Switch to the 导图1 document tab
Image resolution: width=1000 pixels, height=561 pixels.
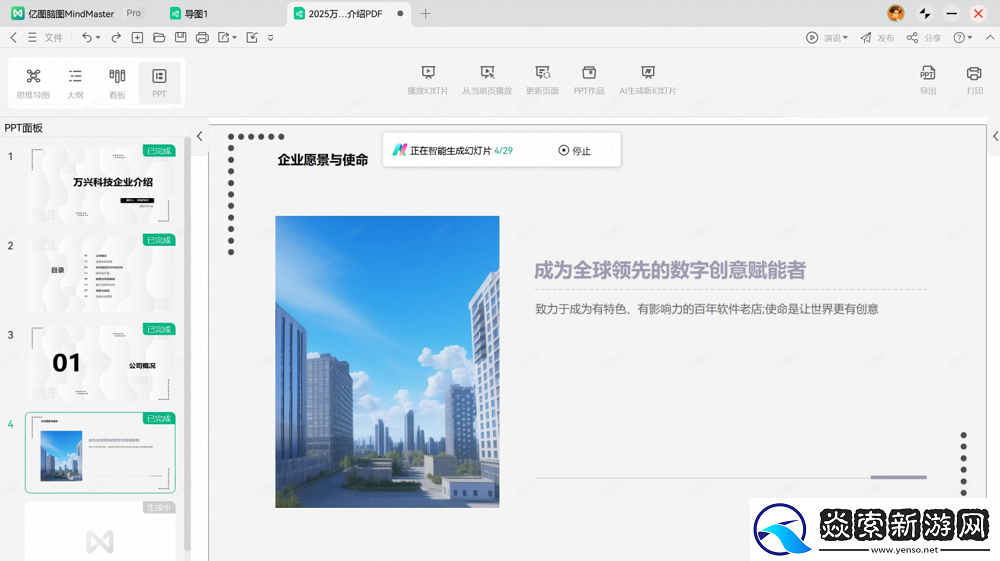click(189, 13)
